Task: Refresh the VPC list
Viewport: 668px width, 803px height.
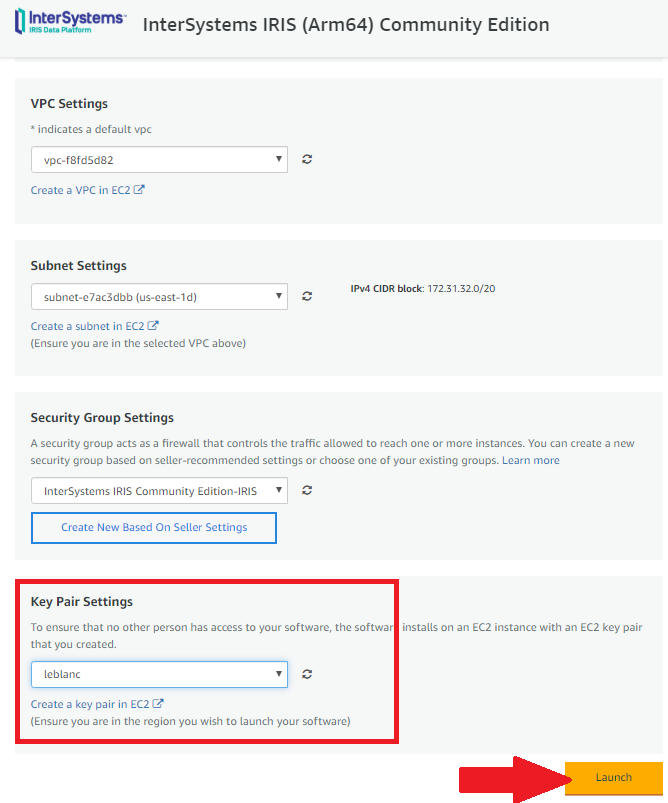Action: click(307, 159)
